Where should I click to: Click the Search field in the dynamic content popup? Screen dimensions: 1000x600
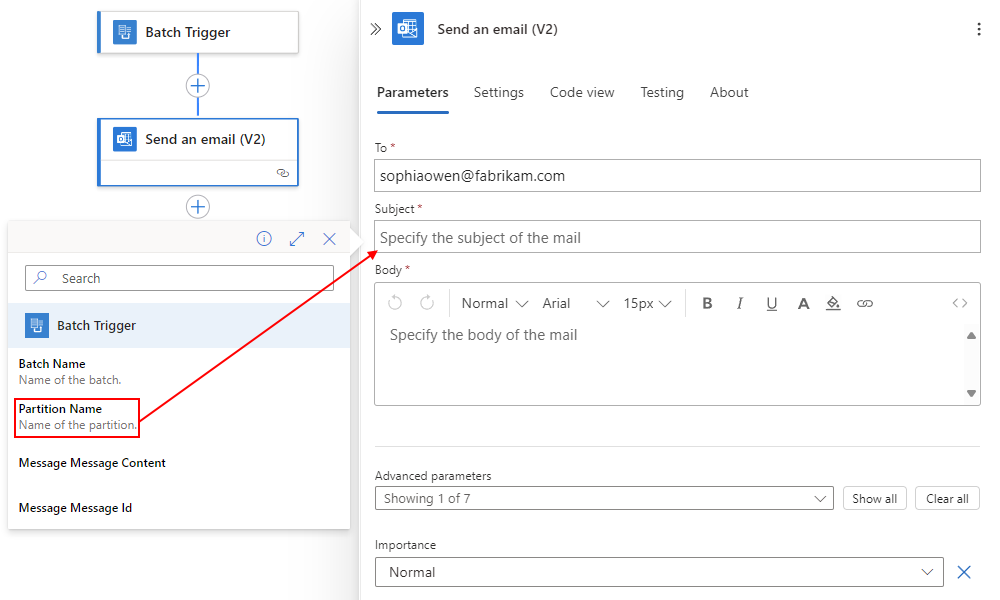[x=179, y=278]
